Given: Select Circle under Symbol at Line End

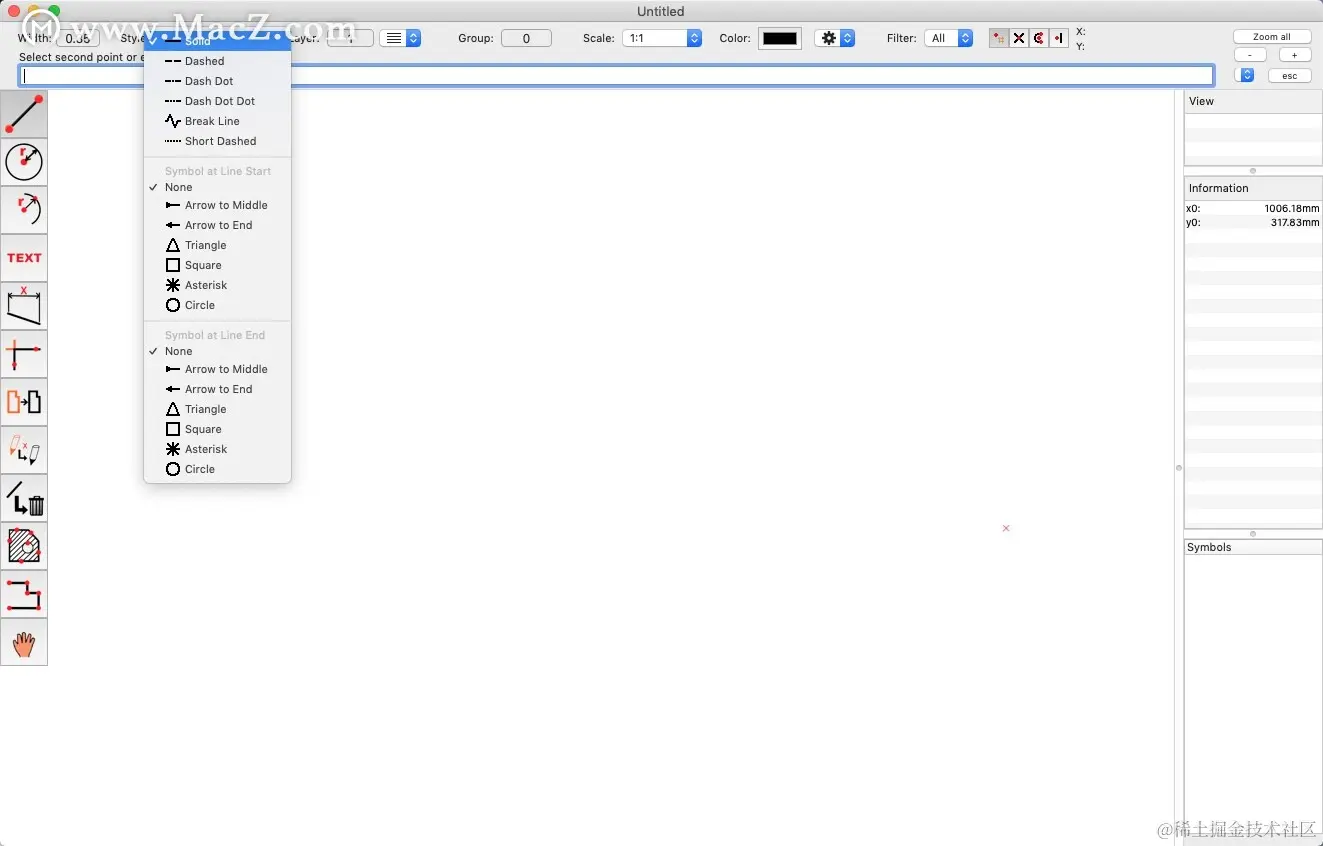Looking at the screenshot, I should pos(217,469).
